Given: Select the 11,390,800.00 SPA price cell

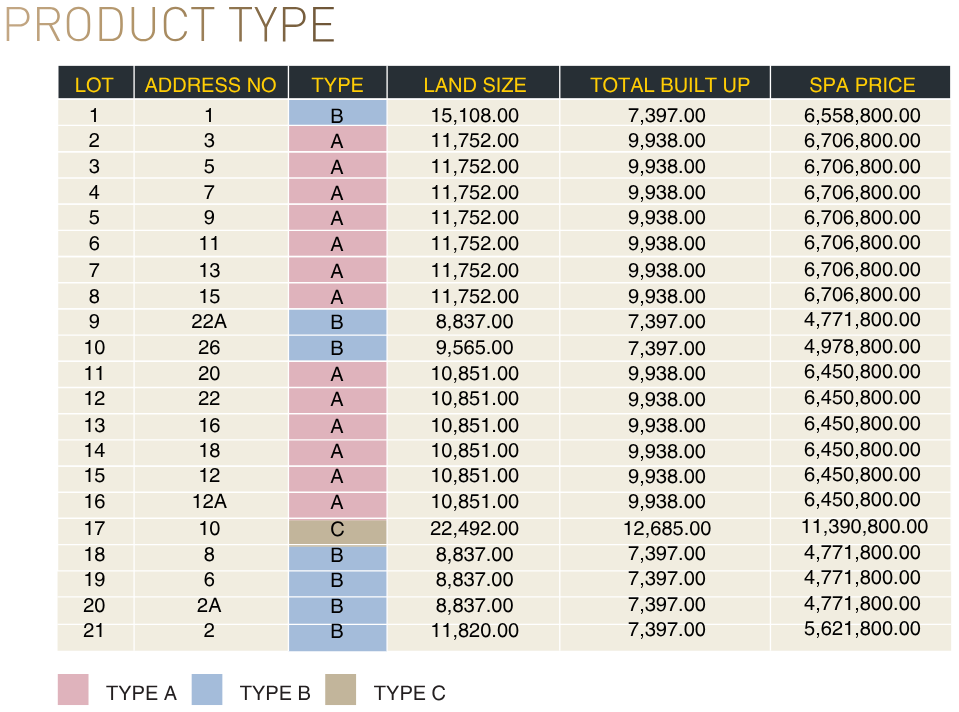Looking at the screenshot, I should (x=864, y=527).
